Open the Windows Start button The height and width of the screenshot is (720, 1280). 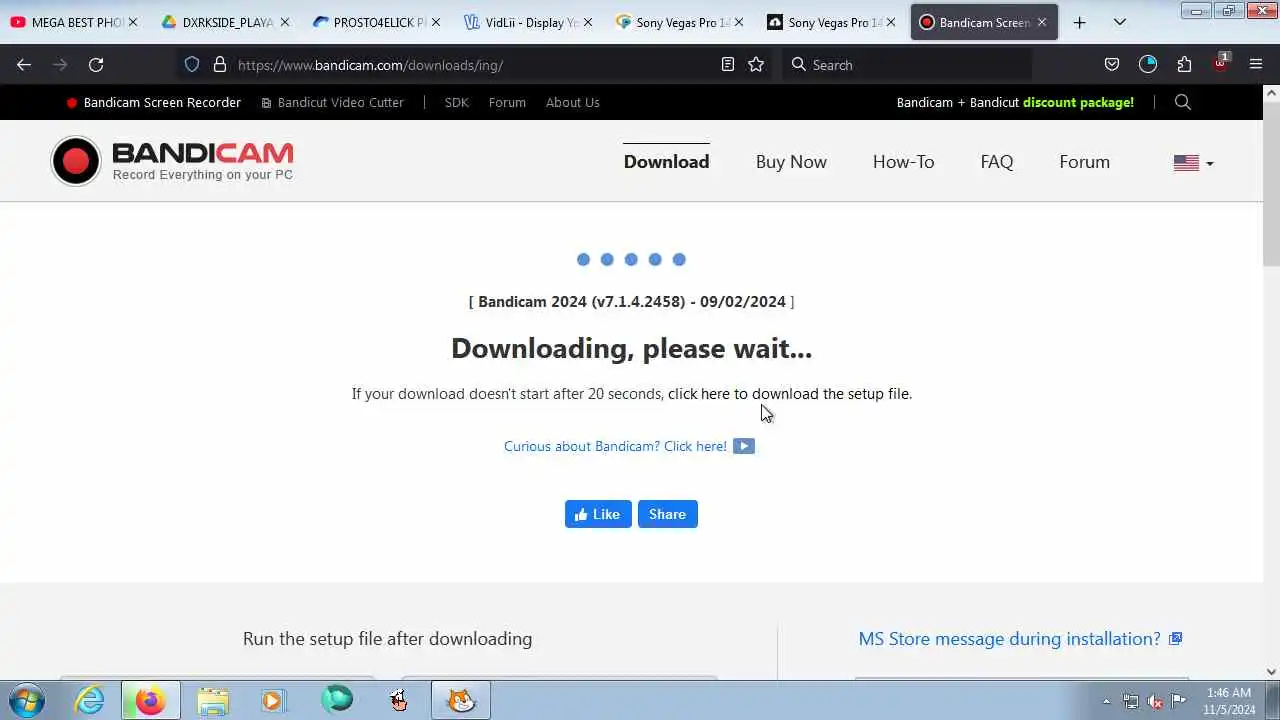(27, 700)
